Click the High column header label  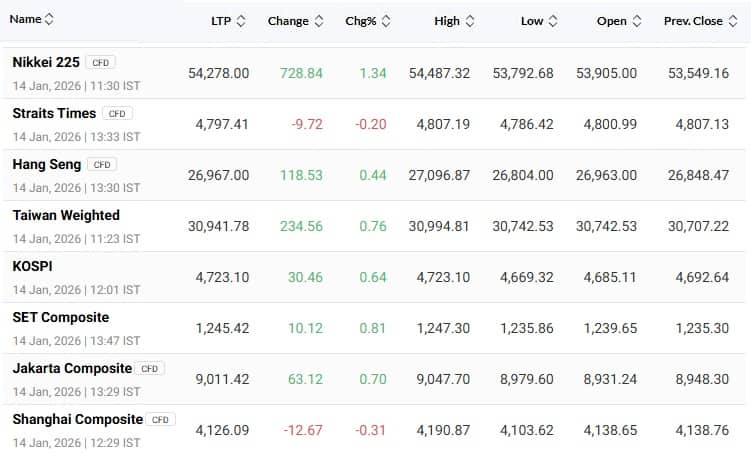[447, 21]
